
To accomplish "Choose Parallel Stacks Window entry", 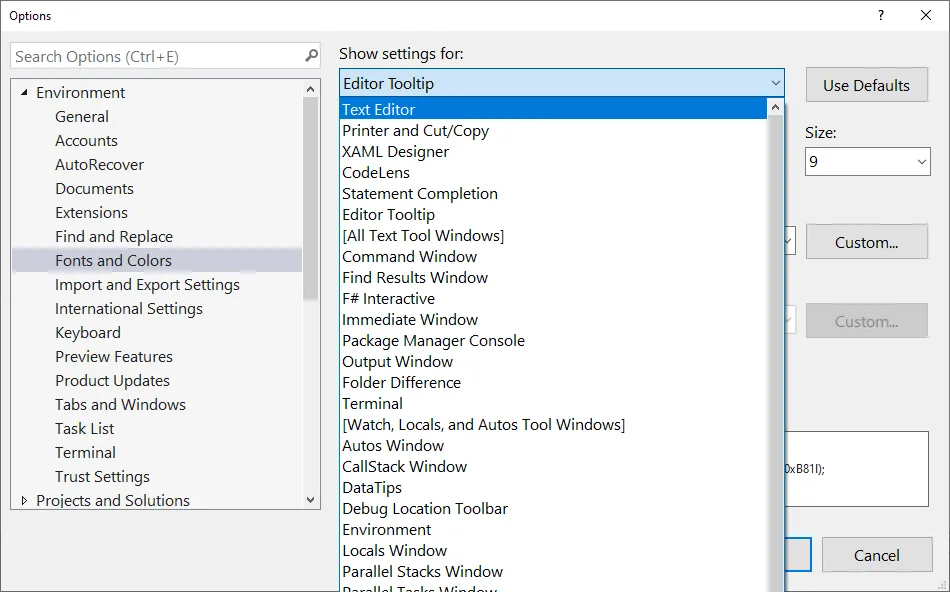I will tap(553, 572).
